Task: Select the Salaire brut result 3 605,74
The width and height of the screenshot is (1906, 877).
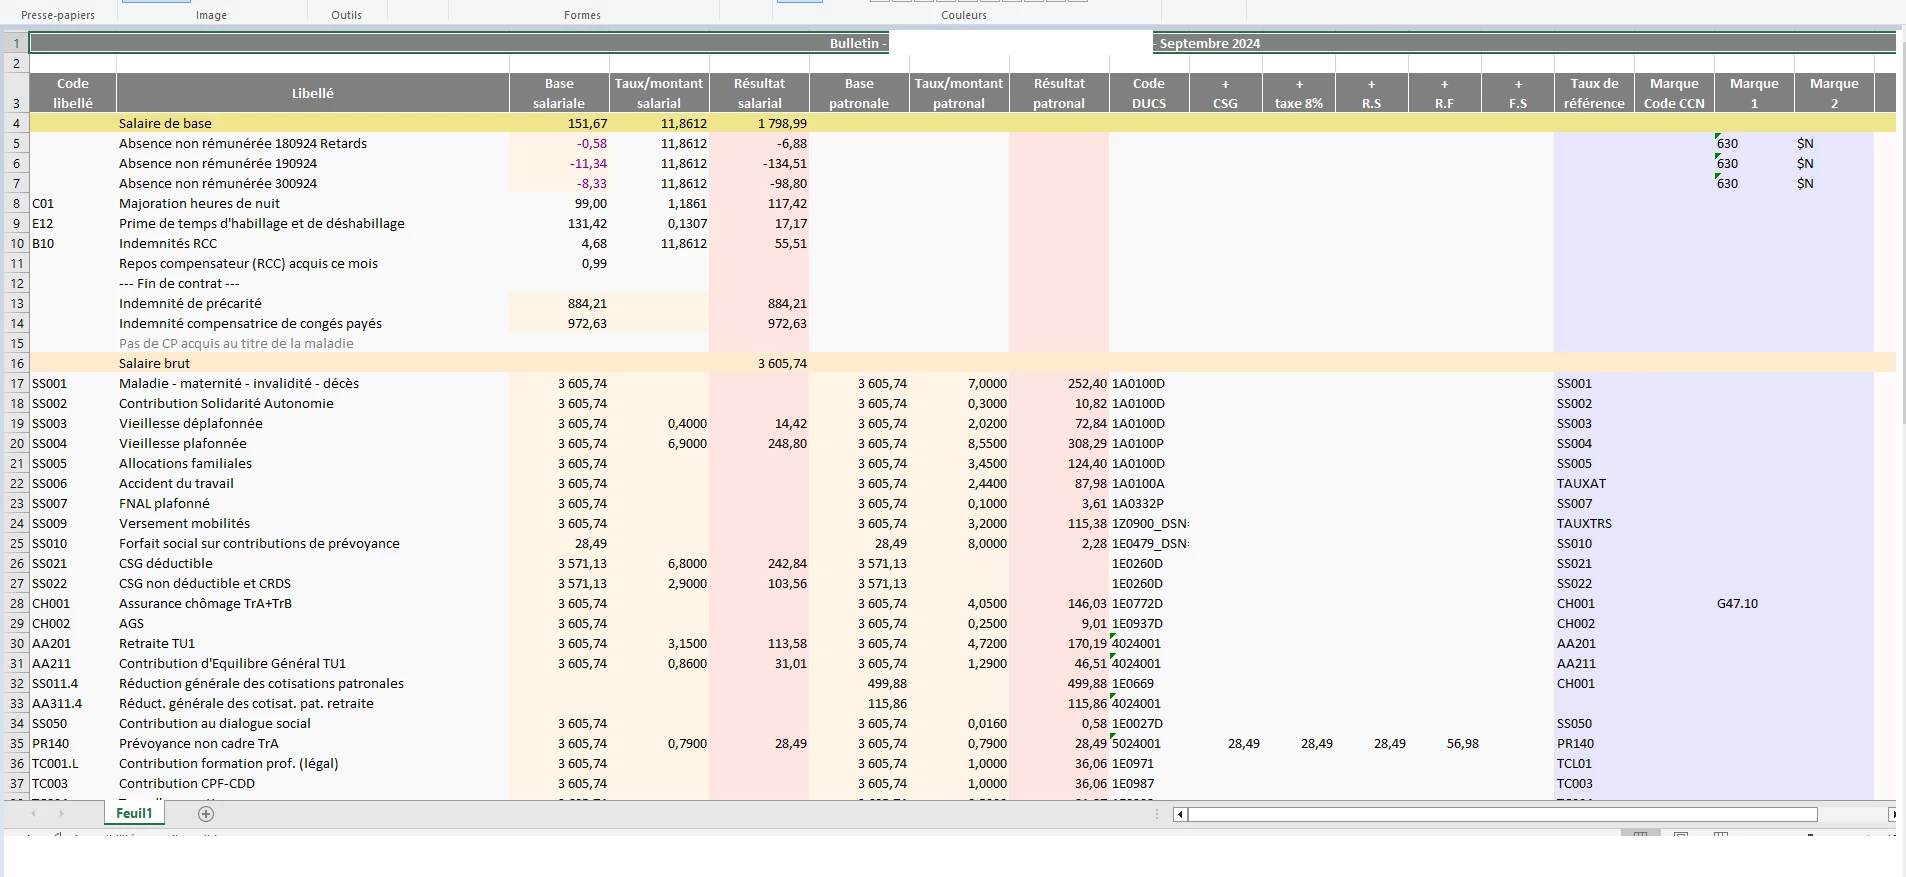Action: 781,364
